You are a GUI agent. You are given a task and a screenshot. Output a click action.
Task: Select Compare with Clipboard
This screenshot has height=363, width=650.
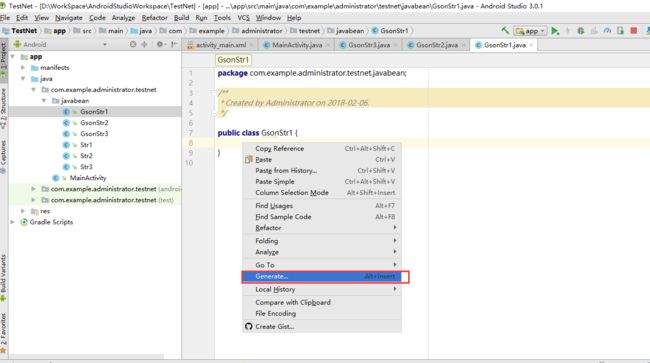pyautogui.click(x=322, y=302)
